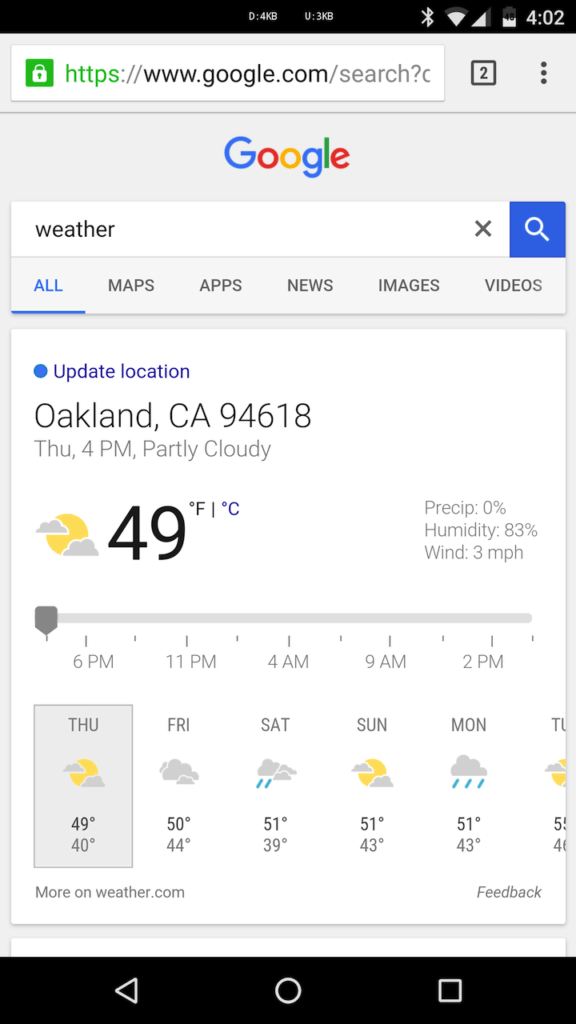This screenshot has height=1024, width=576.
Task: Tap the URL address bar field
Action: 228,73
